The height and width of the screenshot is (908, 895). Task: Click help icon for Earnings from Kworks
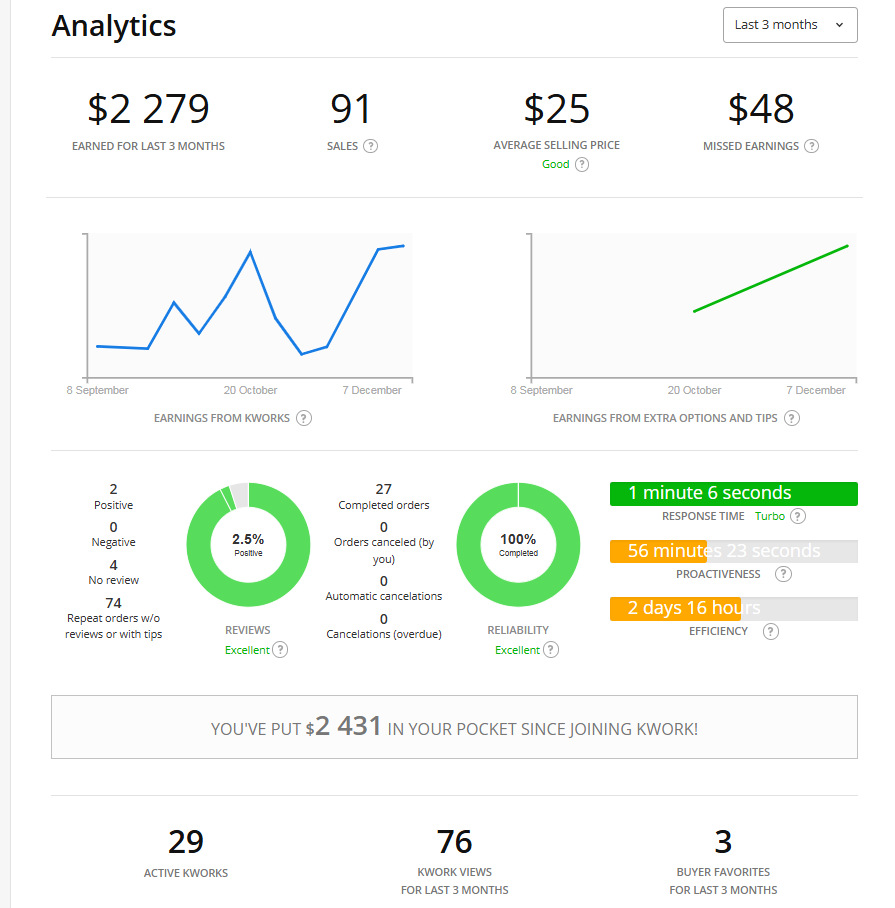[x=304, y=418]
